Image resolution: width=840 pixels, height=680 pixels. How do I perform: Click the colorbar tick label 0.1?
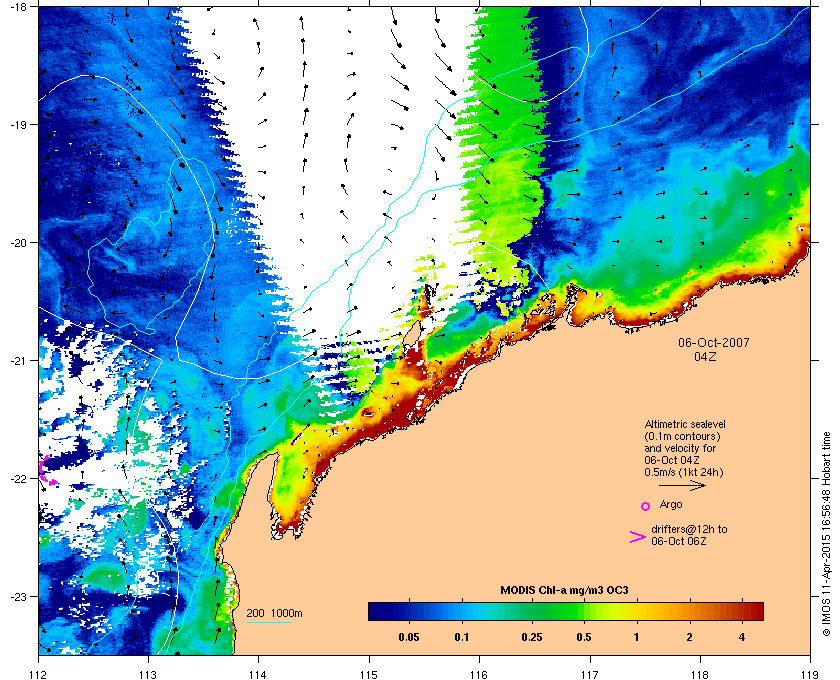click(x=462, y=637)
